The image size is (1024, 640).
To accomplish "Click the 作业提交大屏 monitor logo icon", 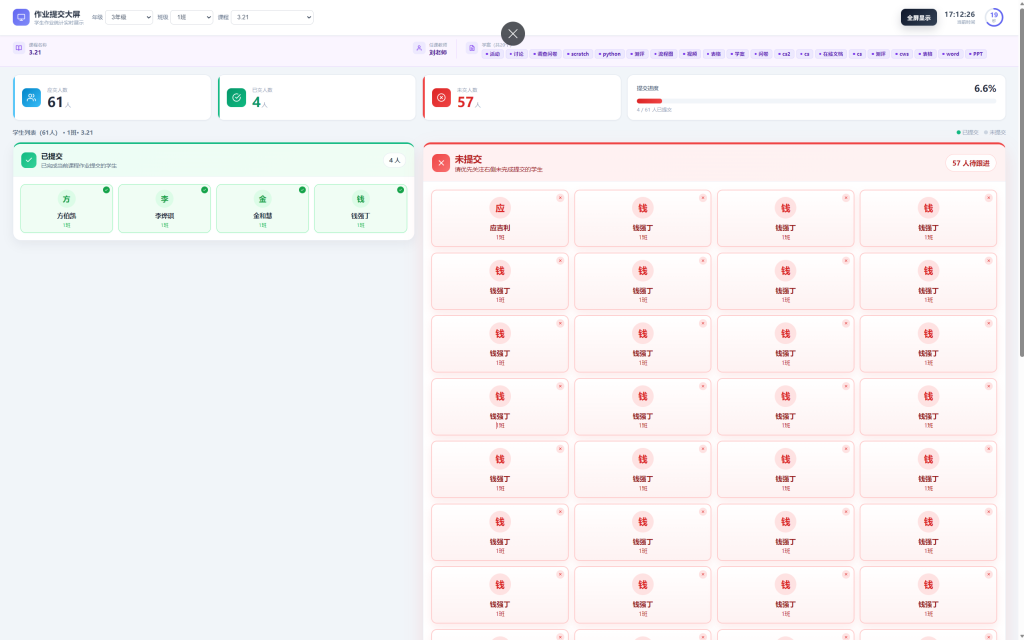I will tap(21, 17).
